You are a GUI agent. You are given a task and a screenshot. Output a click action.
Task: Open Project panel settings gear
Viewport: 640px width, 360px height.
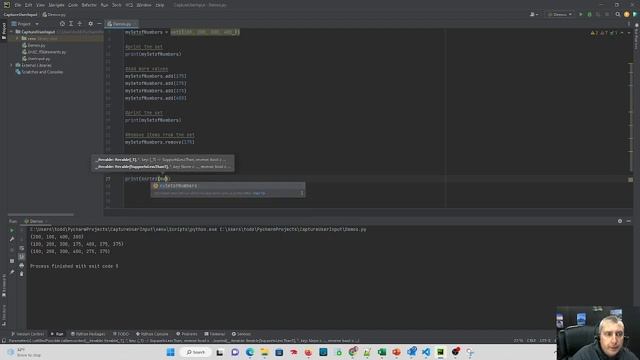tap(91, 24)
